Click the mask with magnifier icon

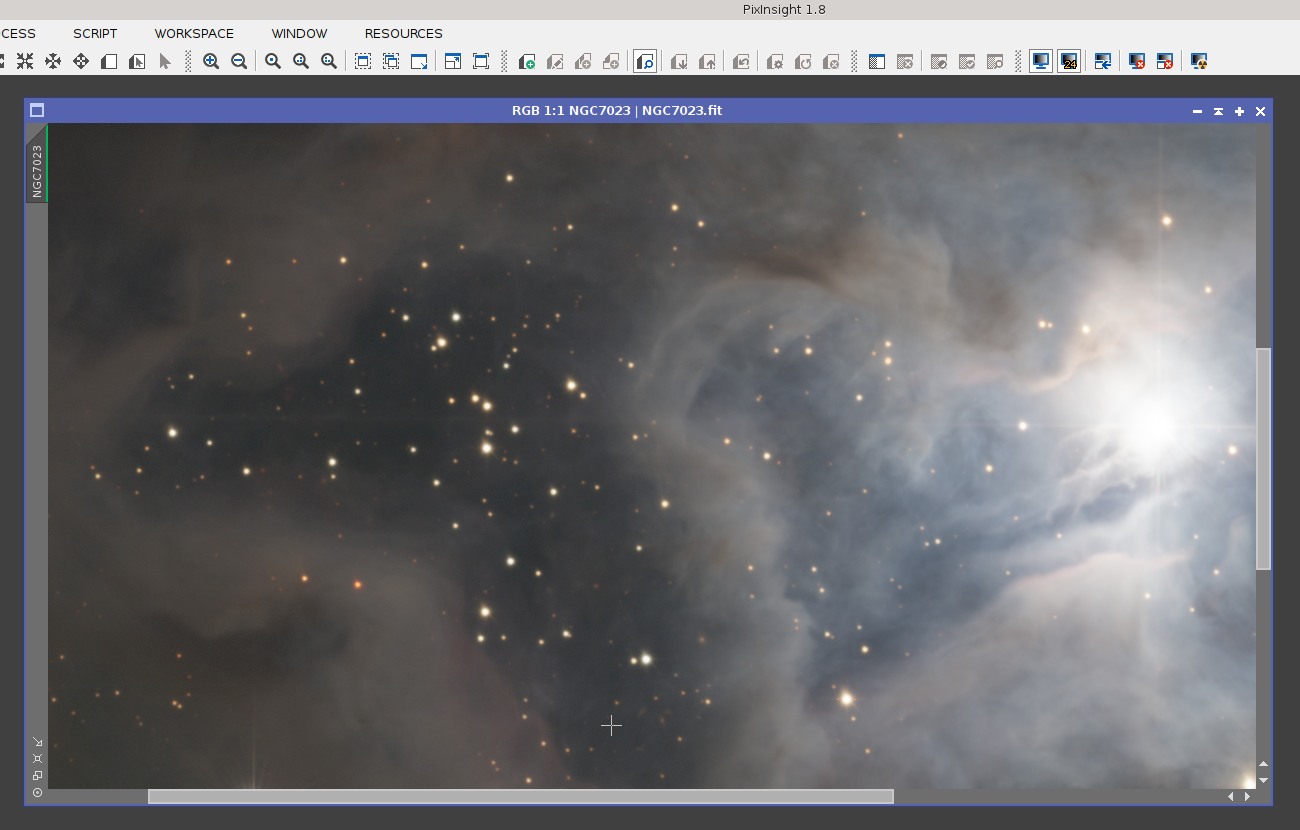click(995, 61)
